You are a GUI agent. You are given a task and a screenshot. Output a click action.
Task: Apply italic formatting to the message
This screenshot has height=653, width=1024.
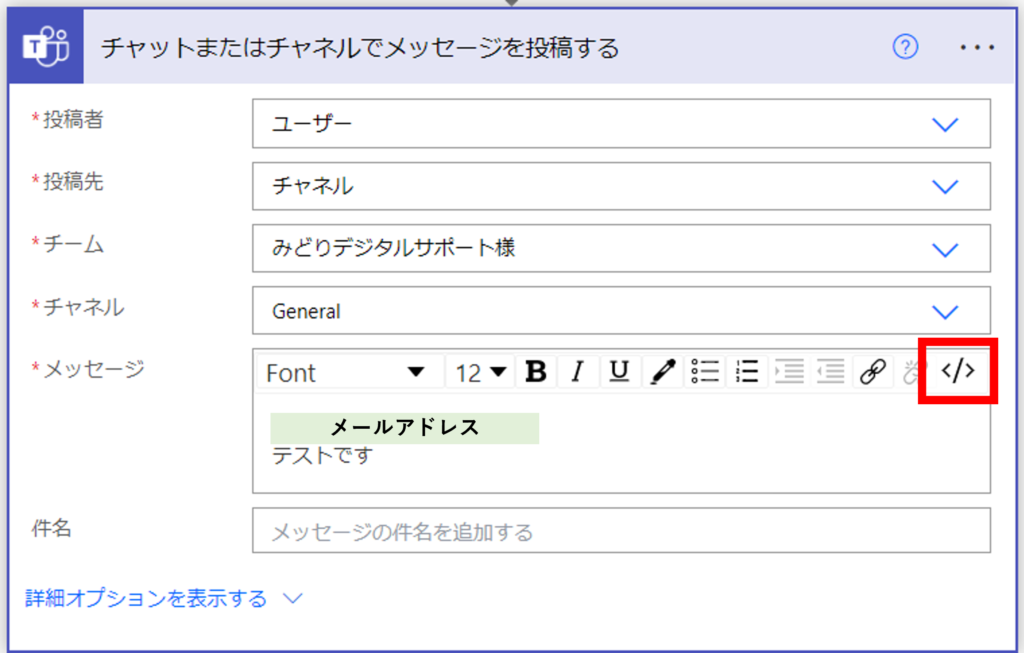[x=578, y=371]
